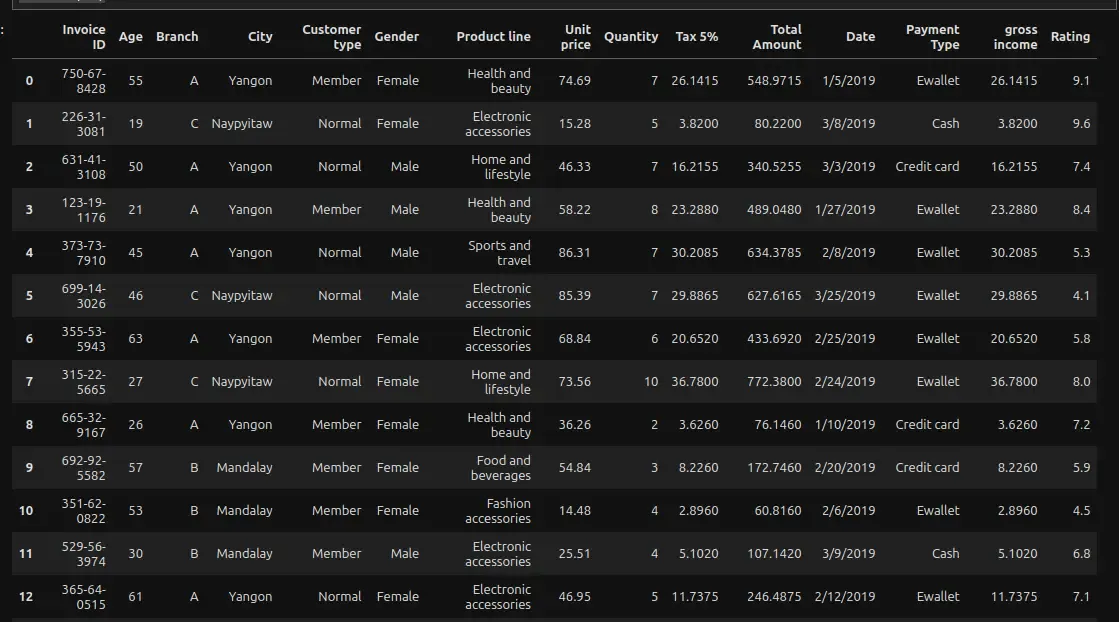Image resolution: width=1119 pixels, height=622 pixels.
Task: Click the Invoice ID column header
Action: (x=83, y=37)
